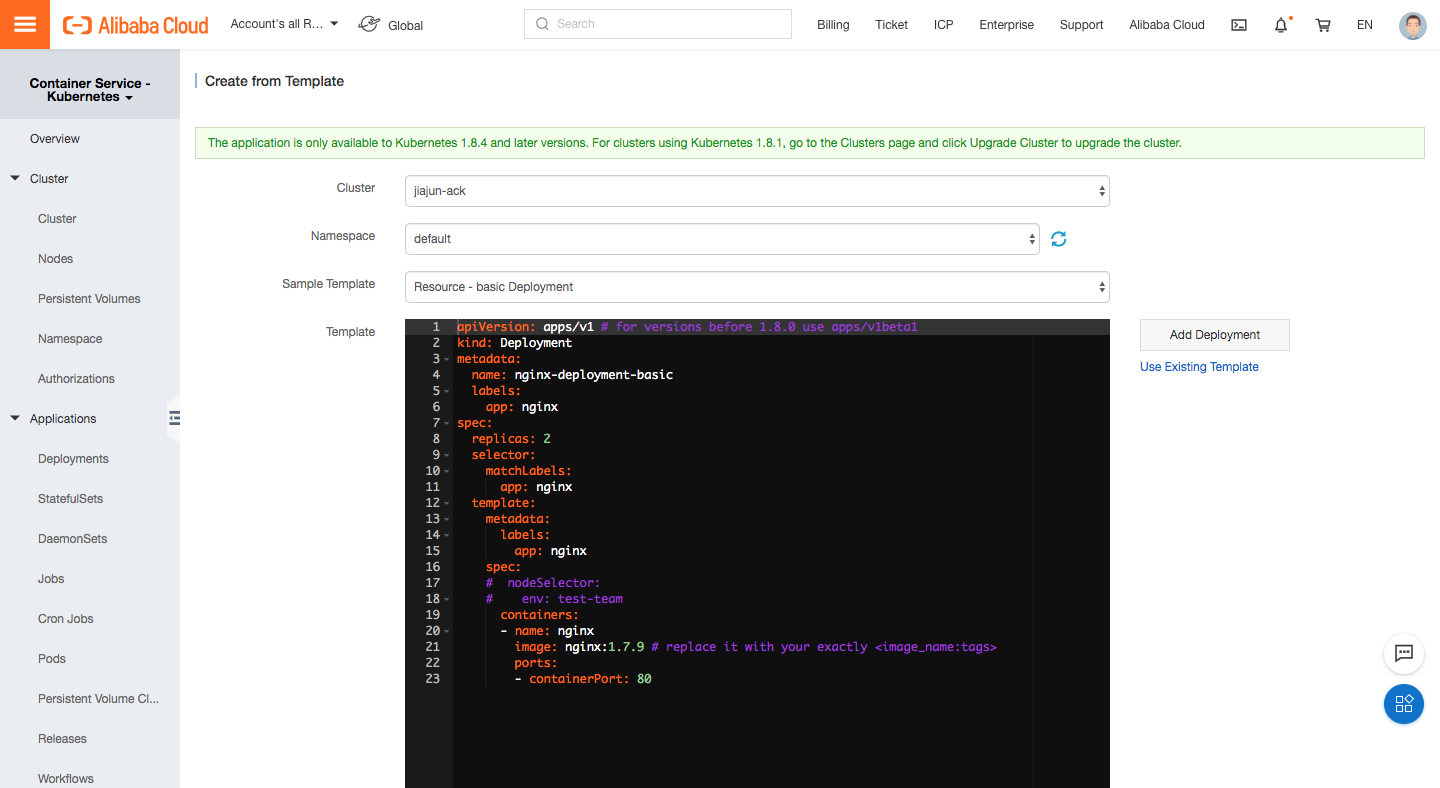The image size is (1440, 788).
Task: Fold the metadata block at line 3
Action: coord(447,359)
